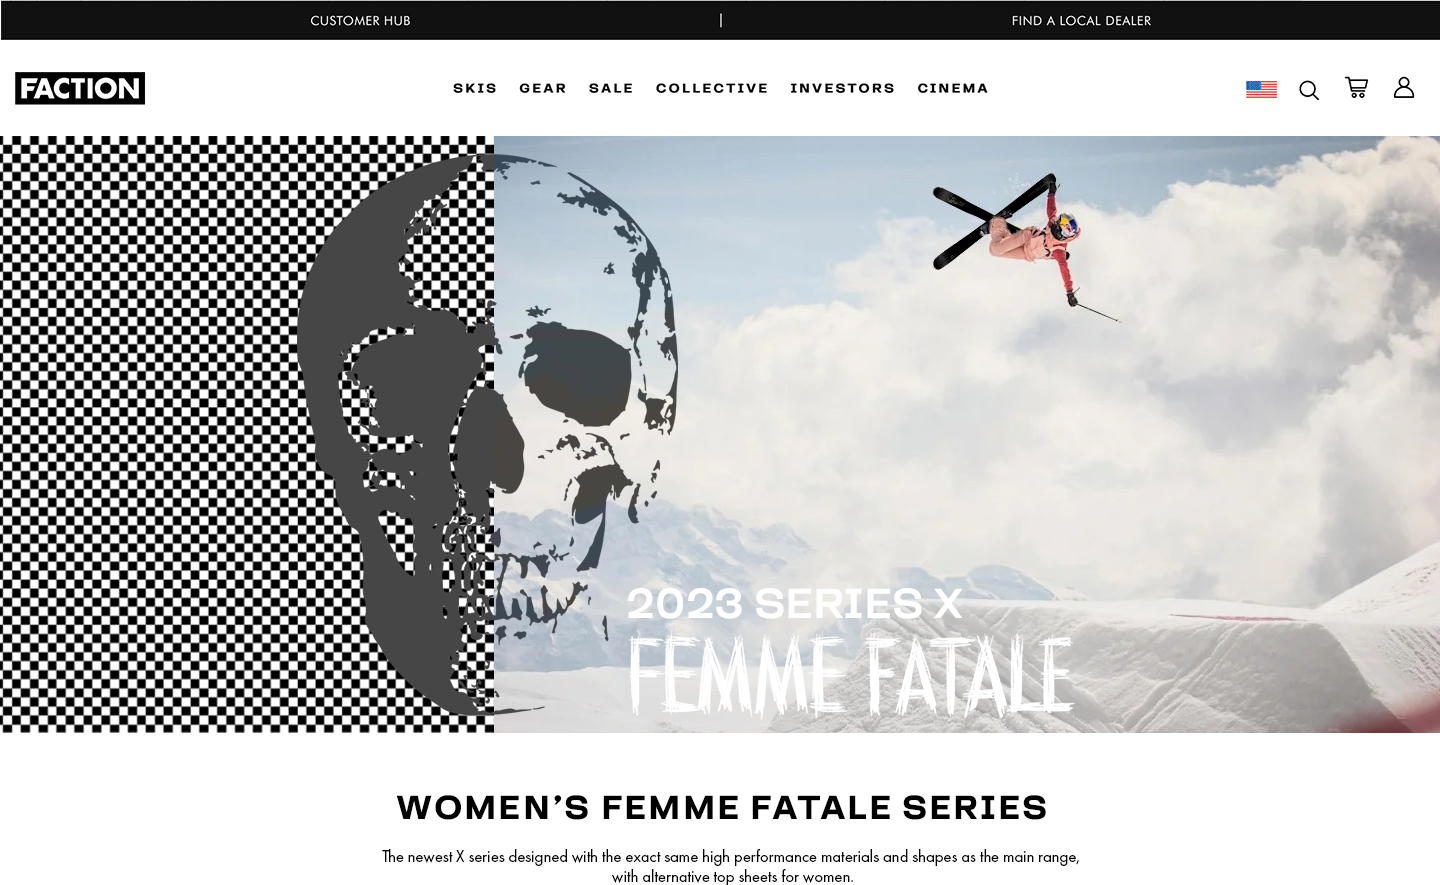
Task: Open the Skis menu
Action: [475, 88]
